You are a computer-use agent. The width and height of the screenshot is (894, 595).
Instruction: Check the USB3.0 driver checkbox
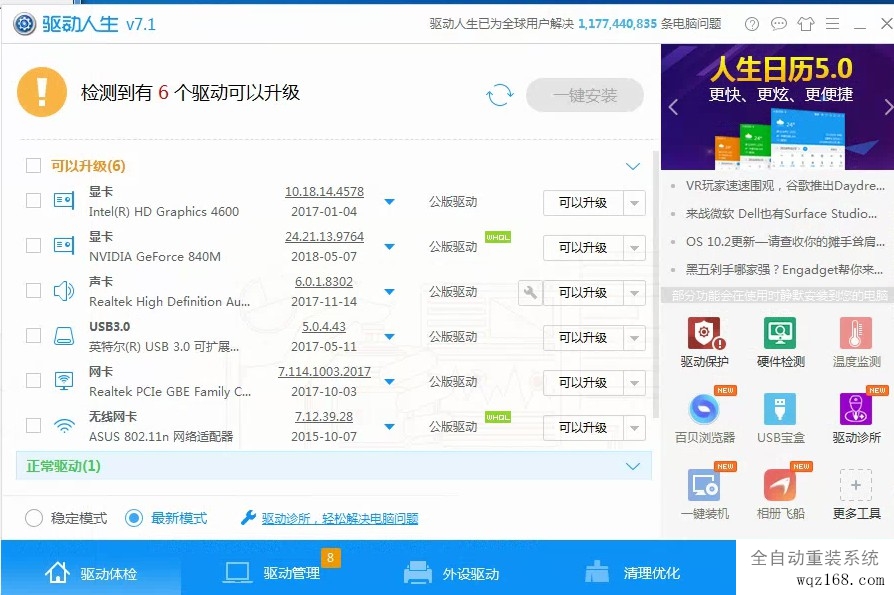click(x=34, y=336)
